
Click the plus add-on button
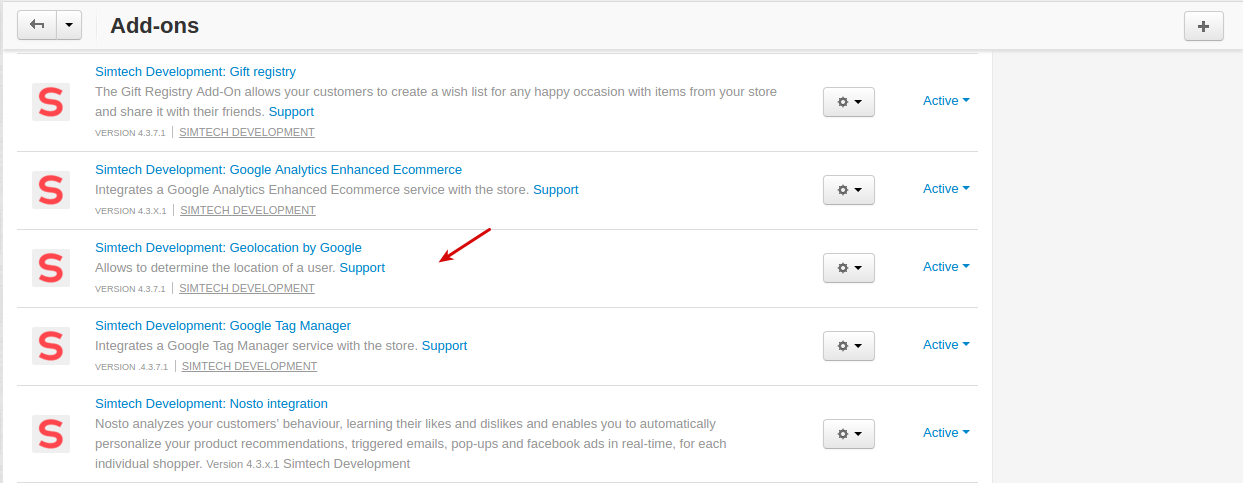coord(1203,26)
